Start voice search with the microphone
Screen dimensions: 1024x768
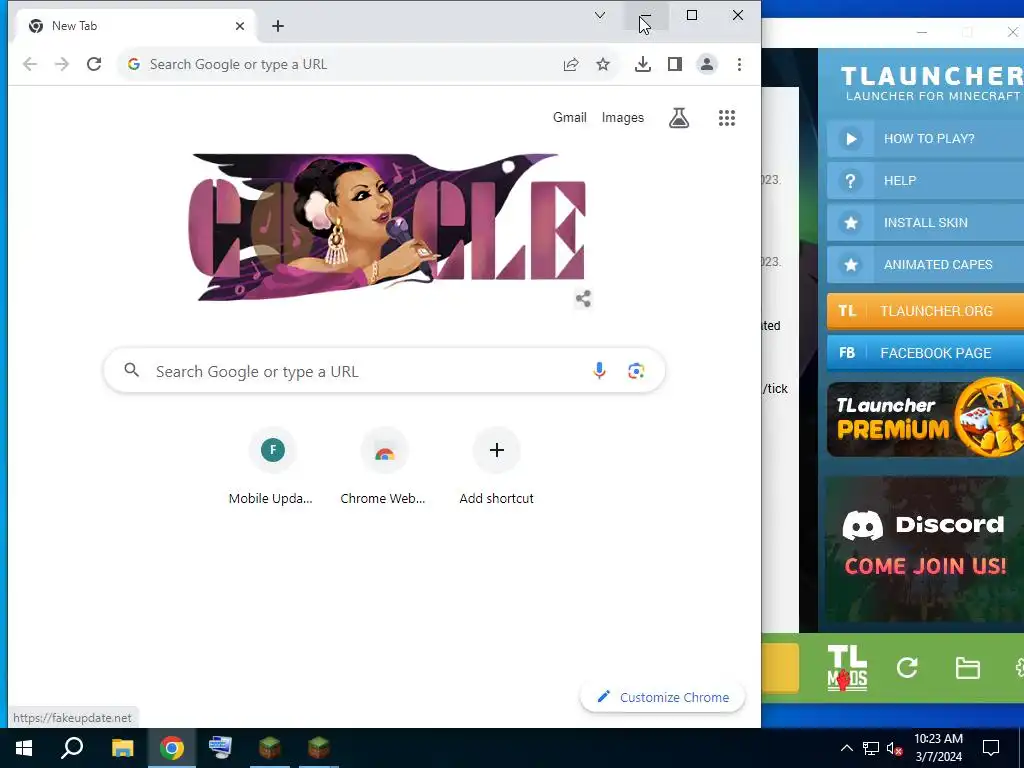tap(599, 371)
